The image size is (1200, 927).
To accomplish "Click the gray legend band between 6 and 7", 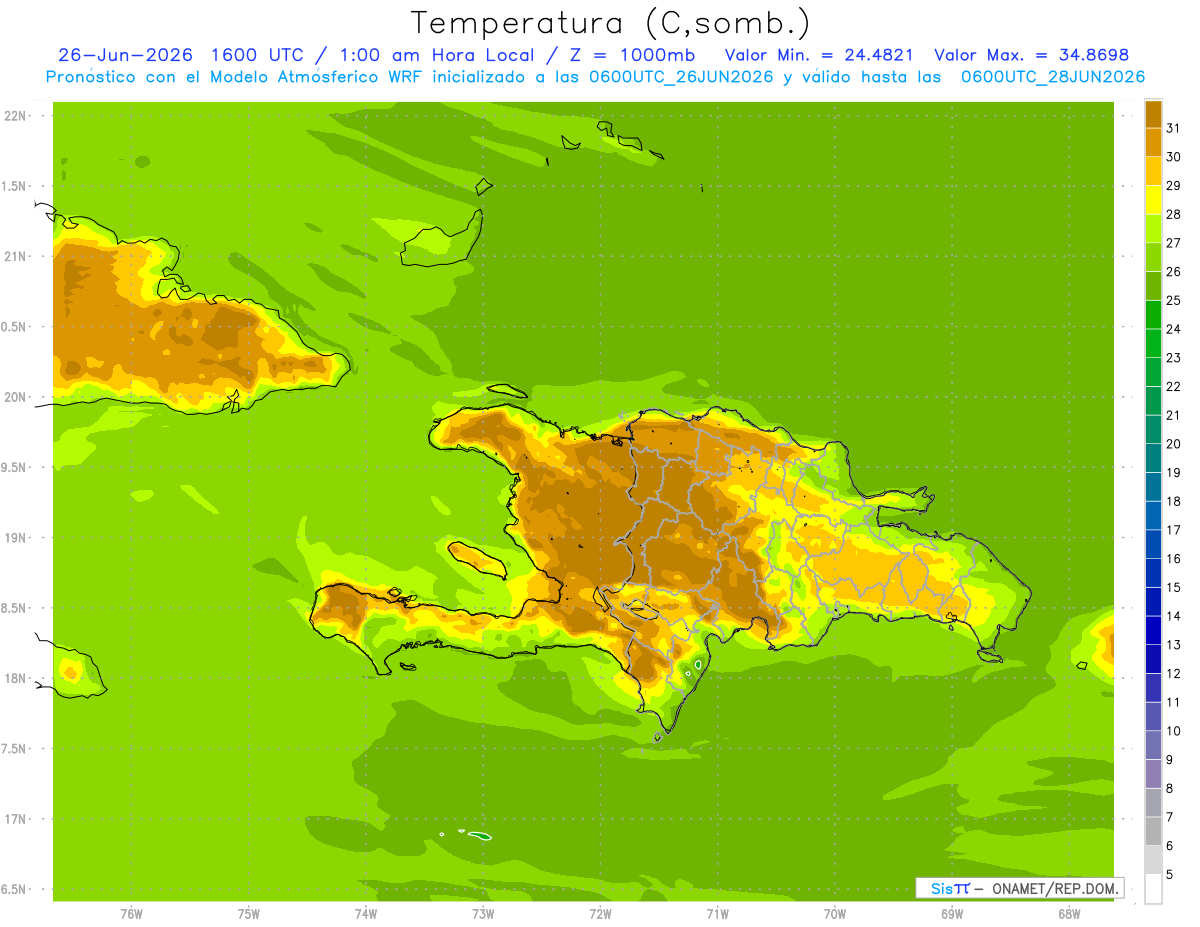I will click(x=1153, y=831).
